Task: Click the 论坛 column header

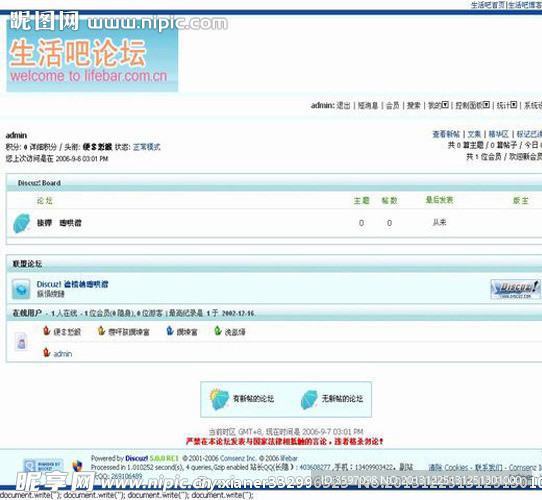Action: pos(45,201)
